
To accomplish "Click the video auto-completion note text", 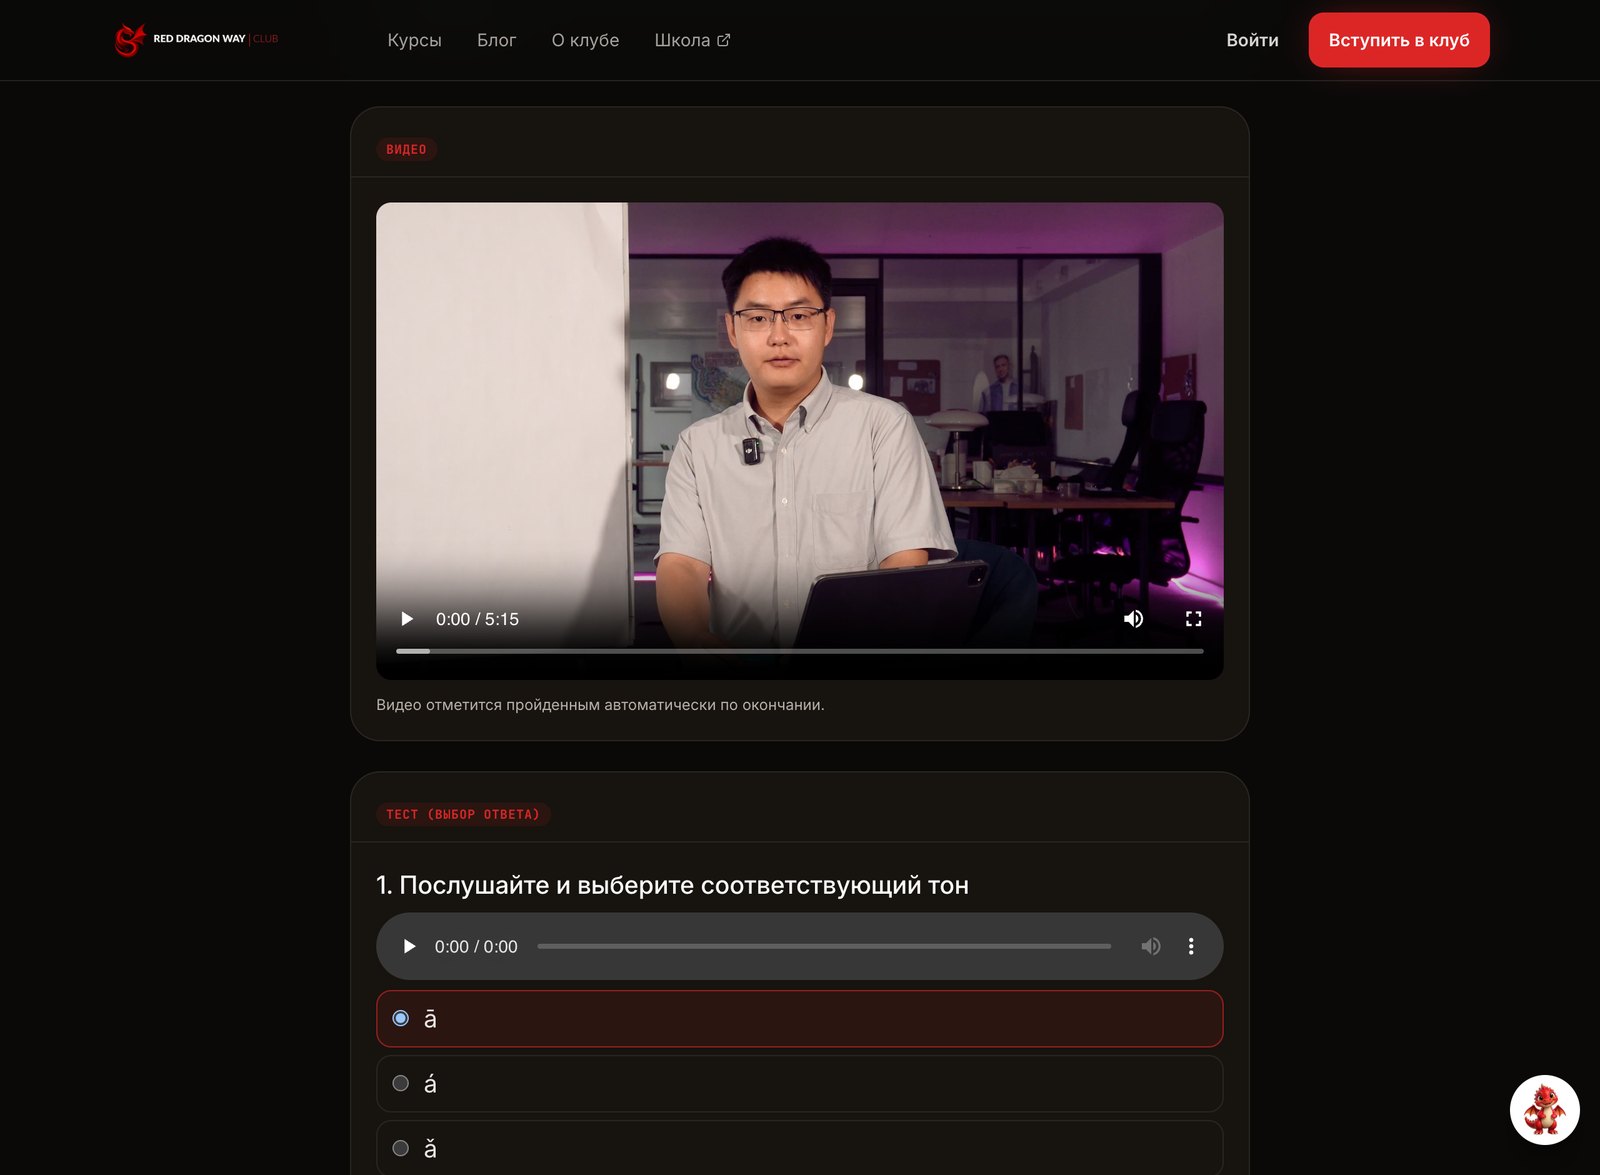I will [x=600, y=705].
